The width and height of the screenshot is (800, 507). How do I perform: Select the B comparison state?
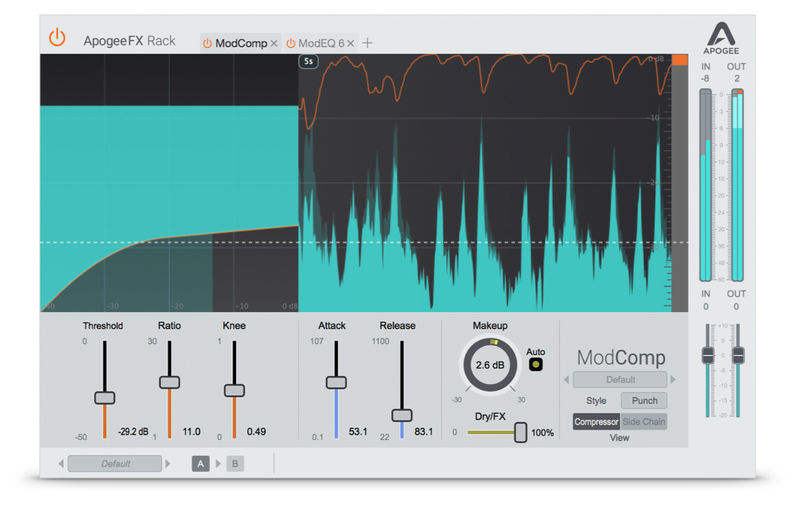[235, 464]
